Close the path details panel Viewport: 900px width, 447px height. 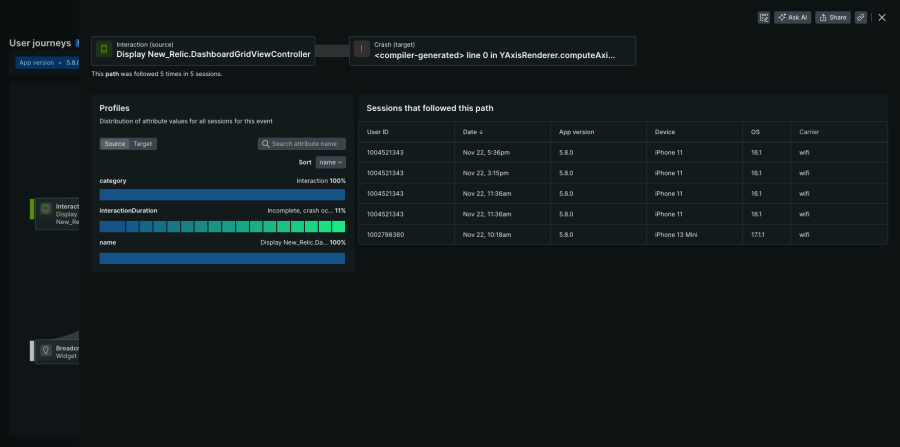[881, 17]
